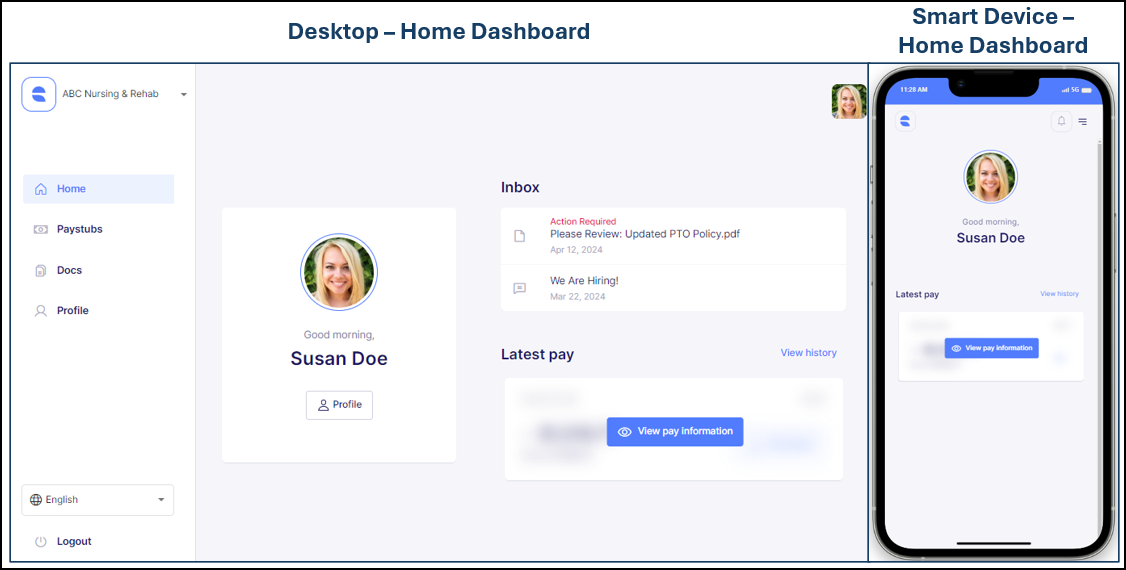Click the document icon beside PTO Policy

519,236
